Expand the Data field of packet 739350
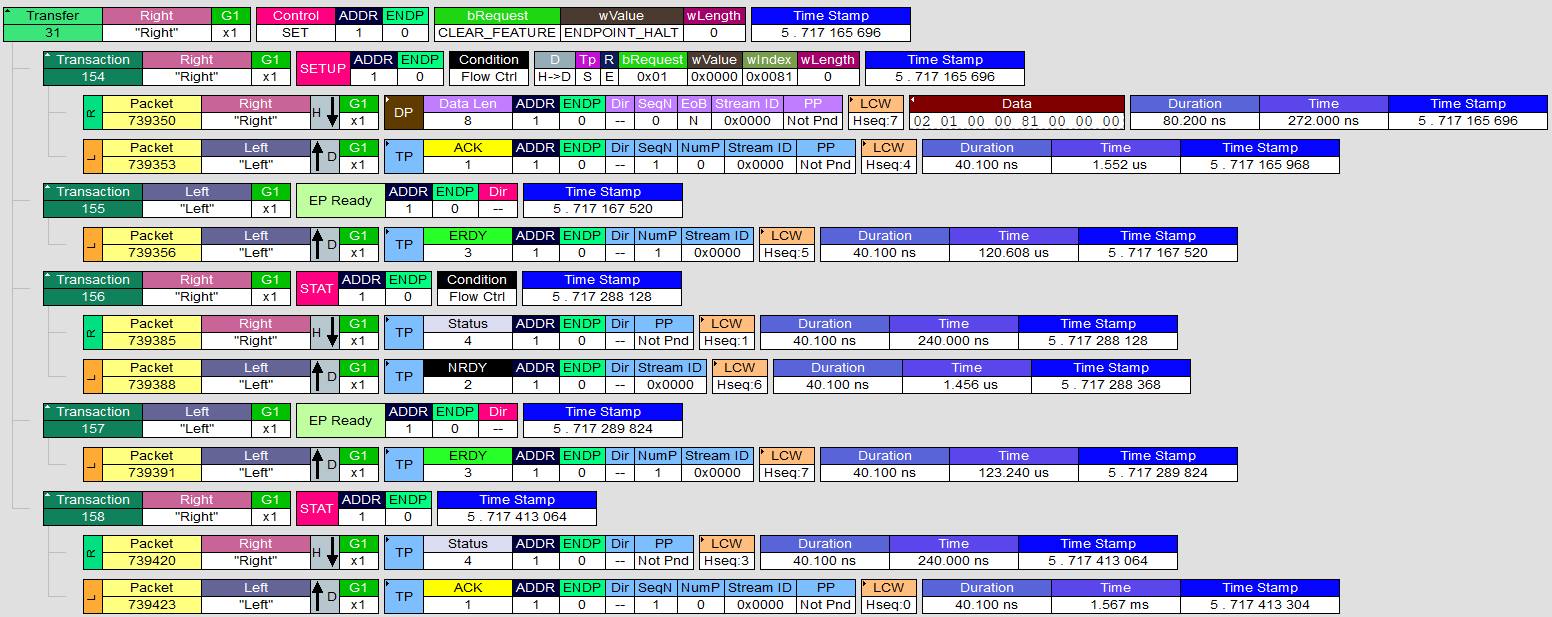The image size is (1552, 617). (x=914, y=100)
